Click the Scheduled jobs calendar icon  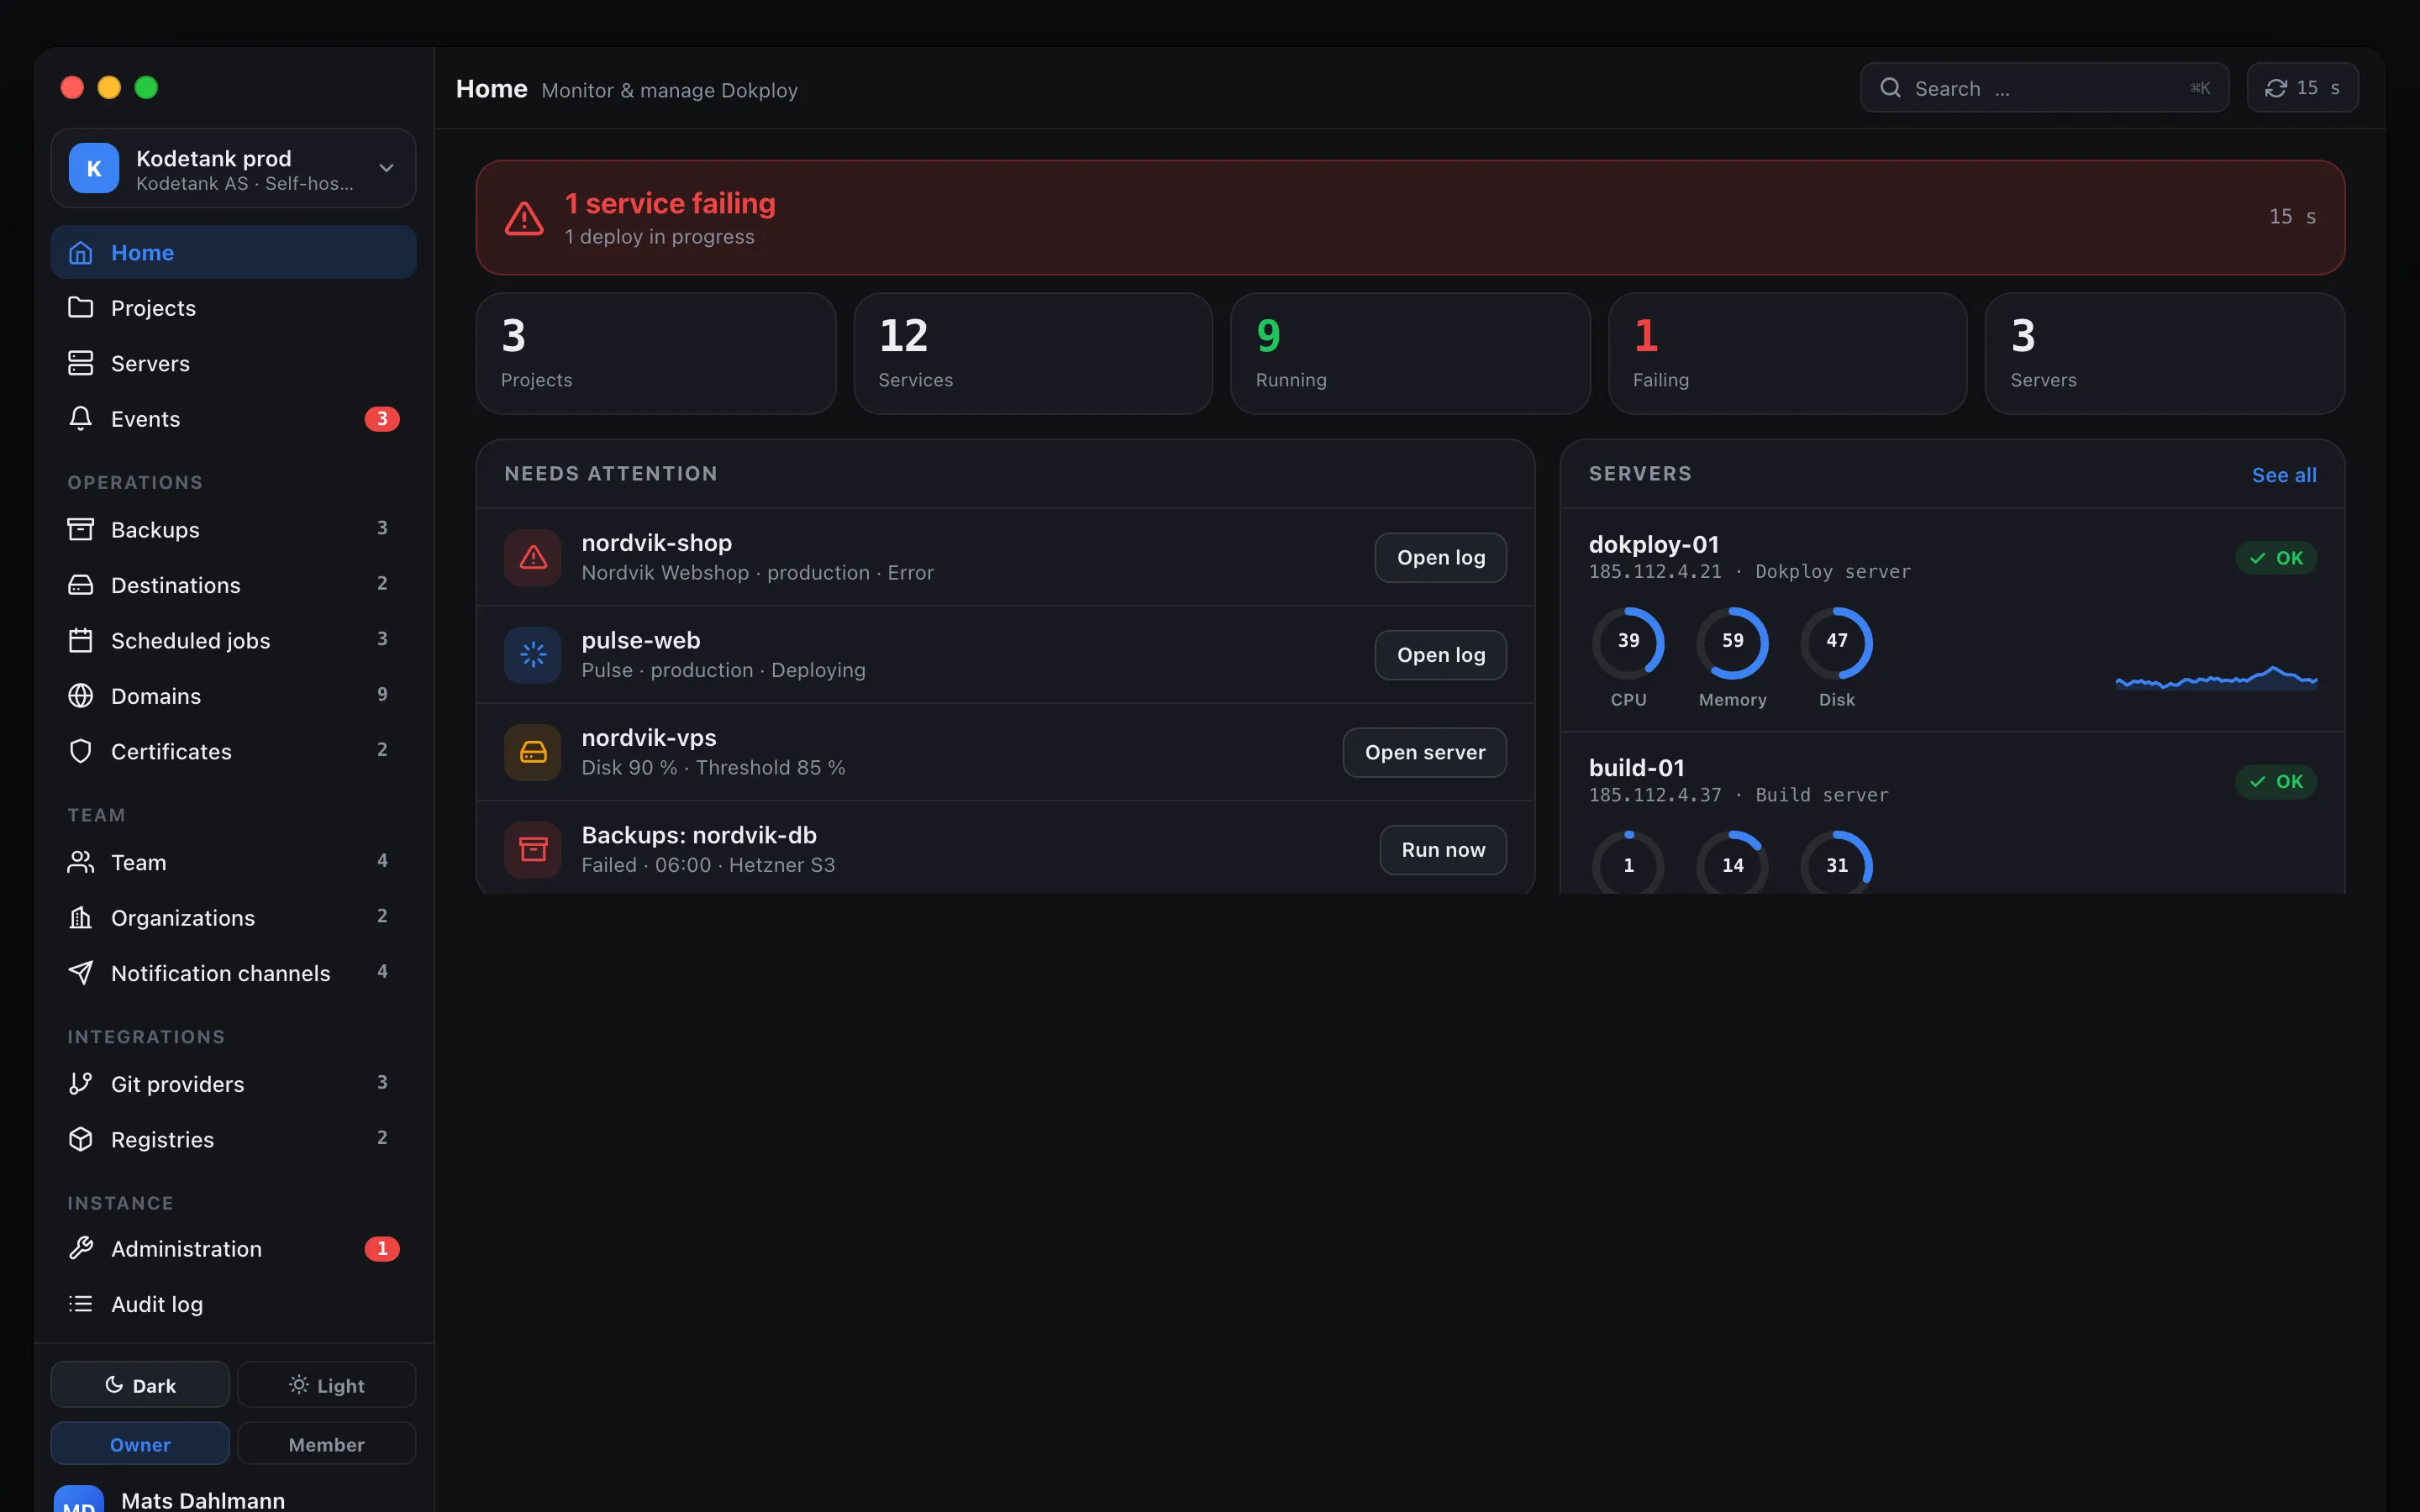point(81,640)
